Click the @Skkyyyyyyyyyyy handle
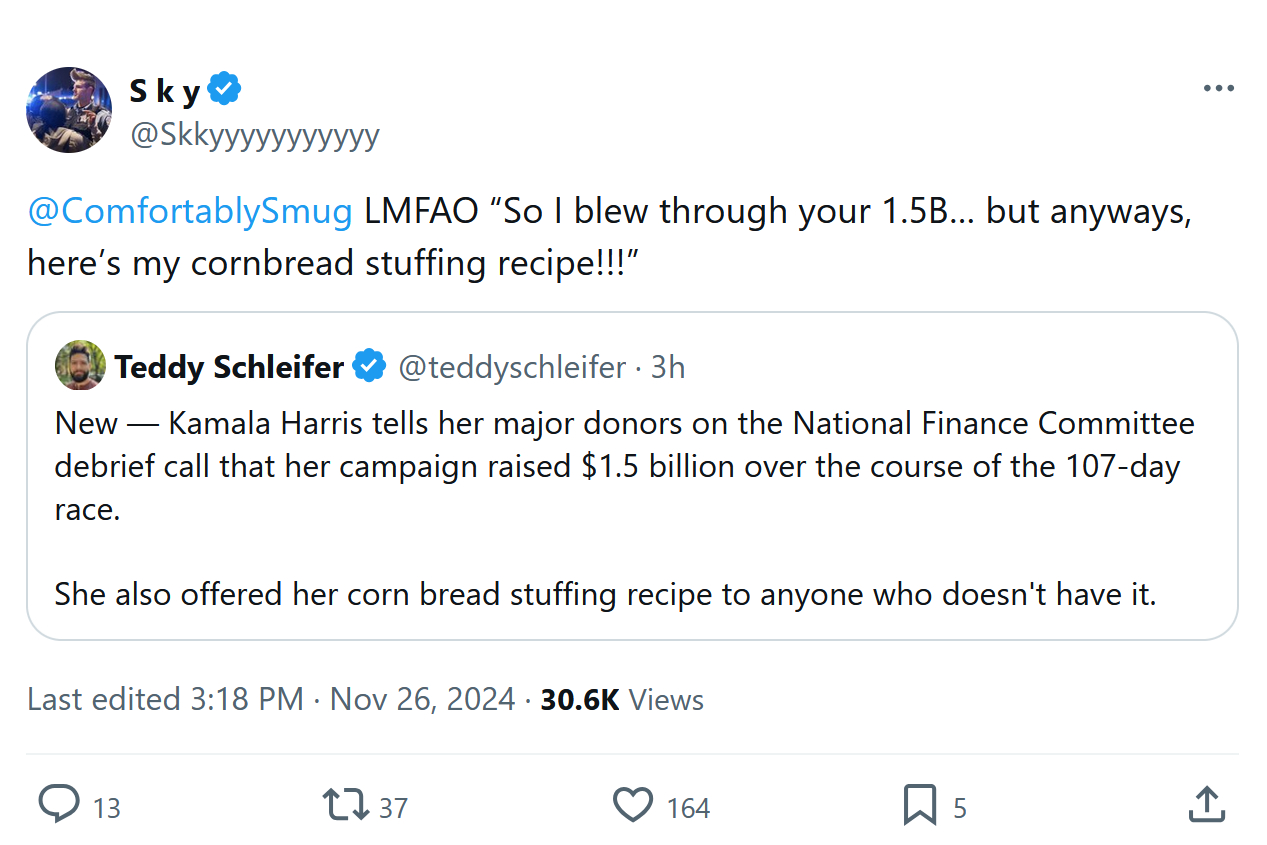Screen dimensions: 1267x845 click(255, 135)
